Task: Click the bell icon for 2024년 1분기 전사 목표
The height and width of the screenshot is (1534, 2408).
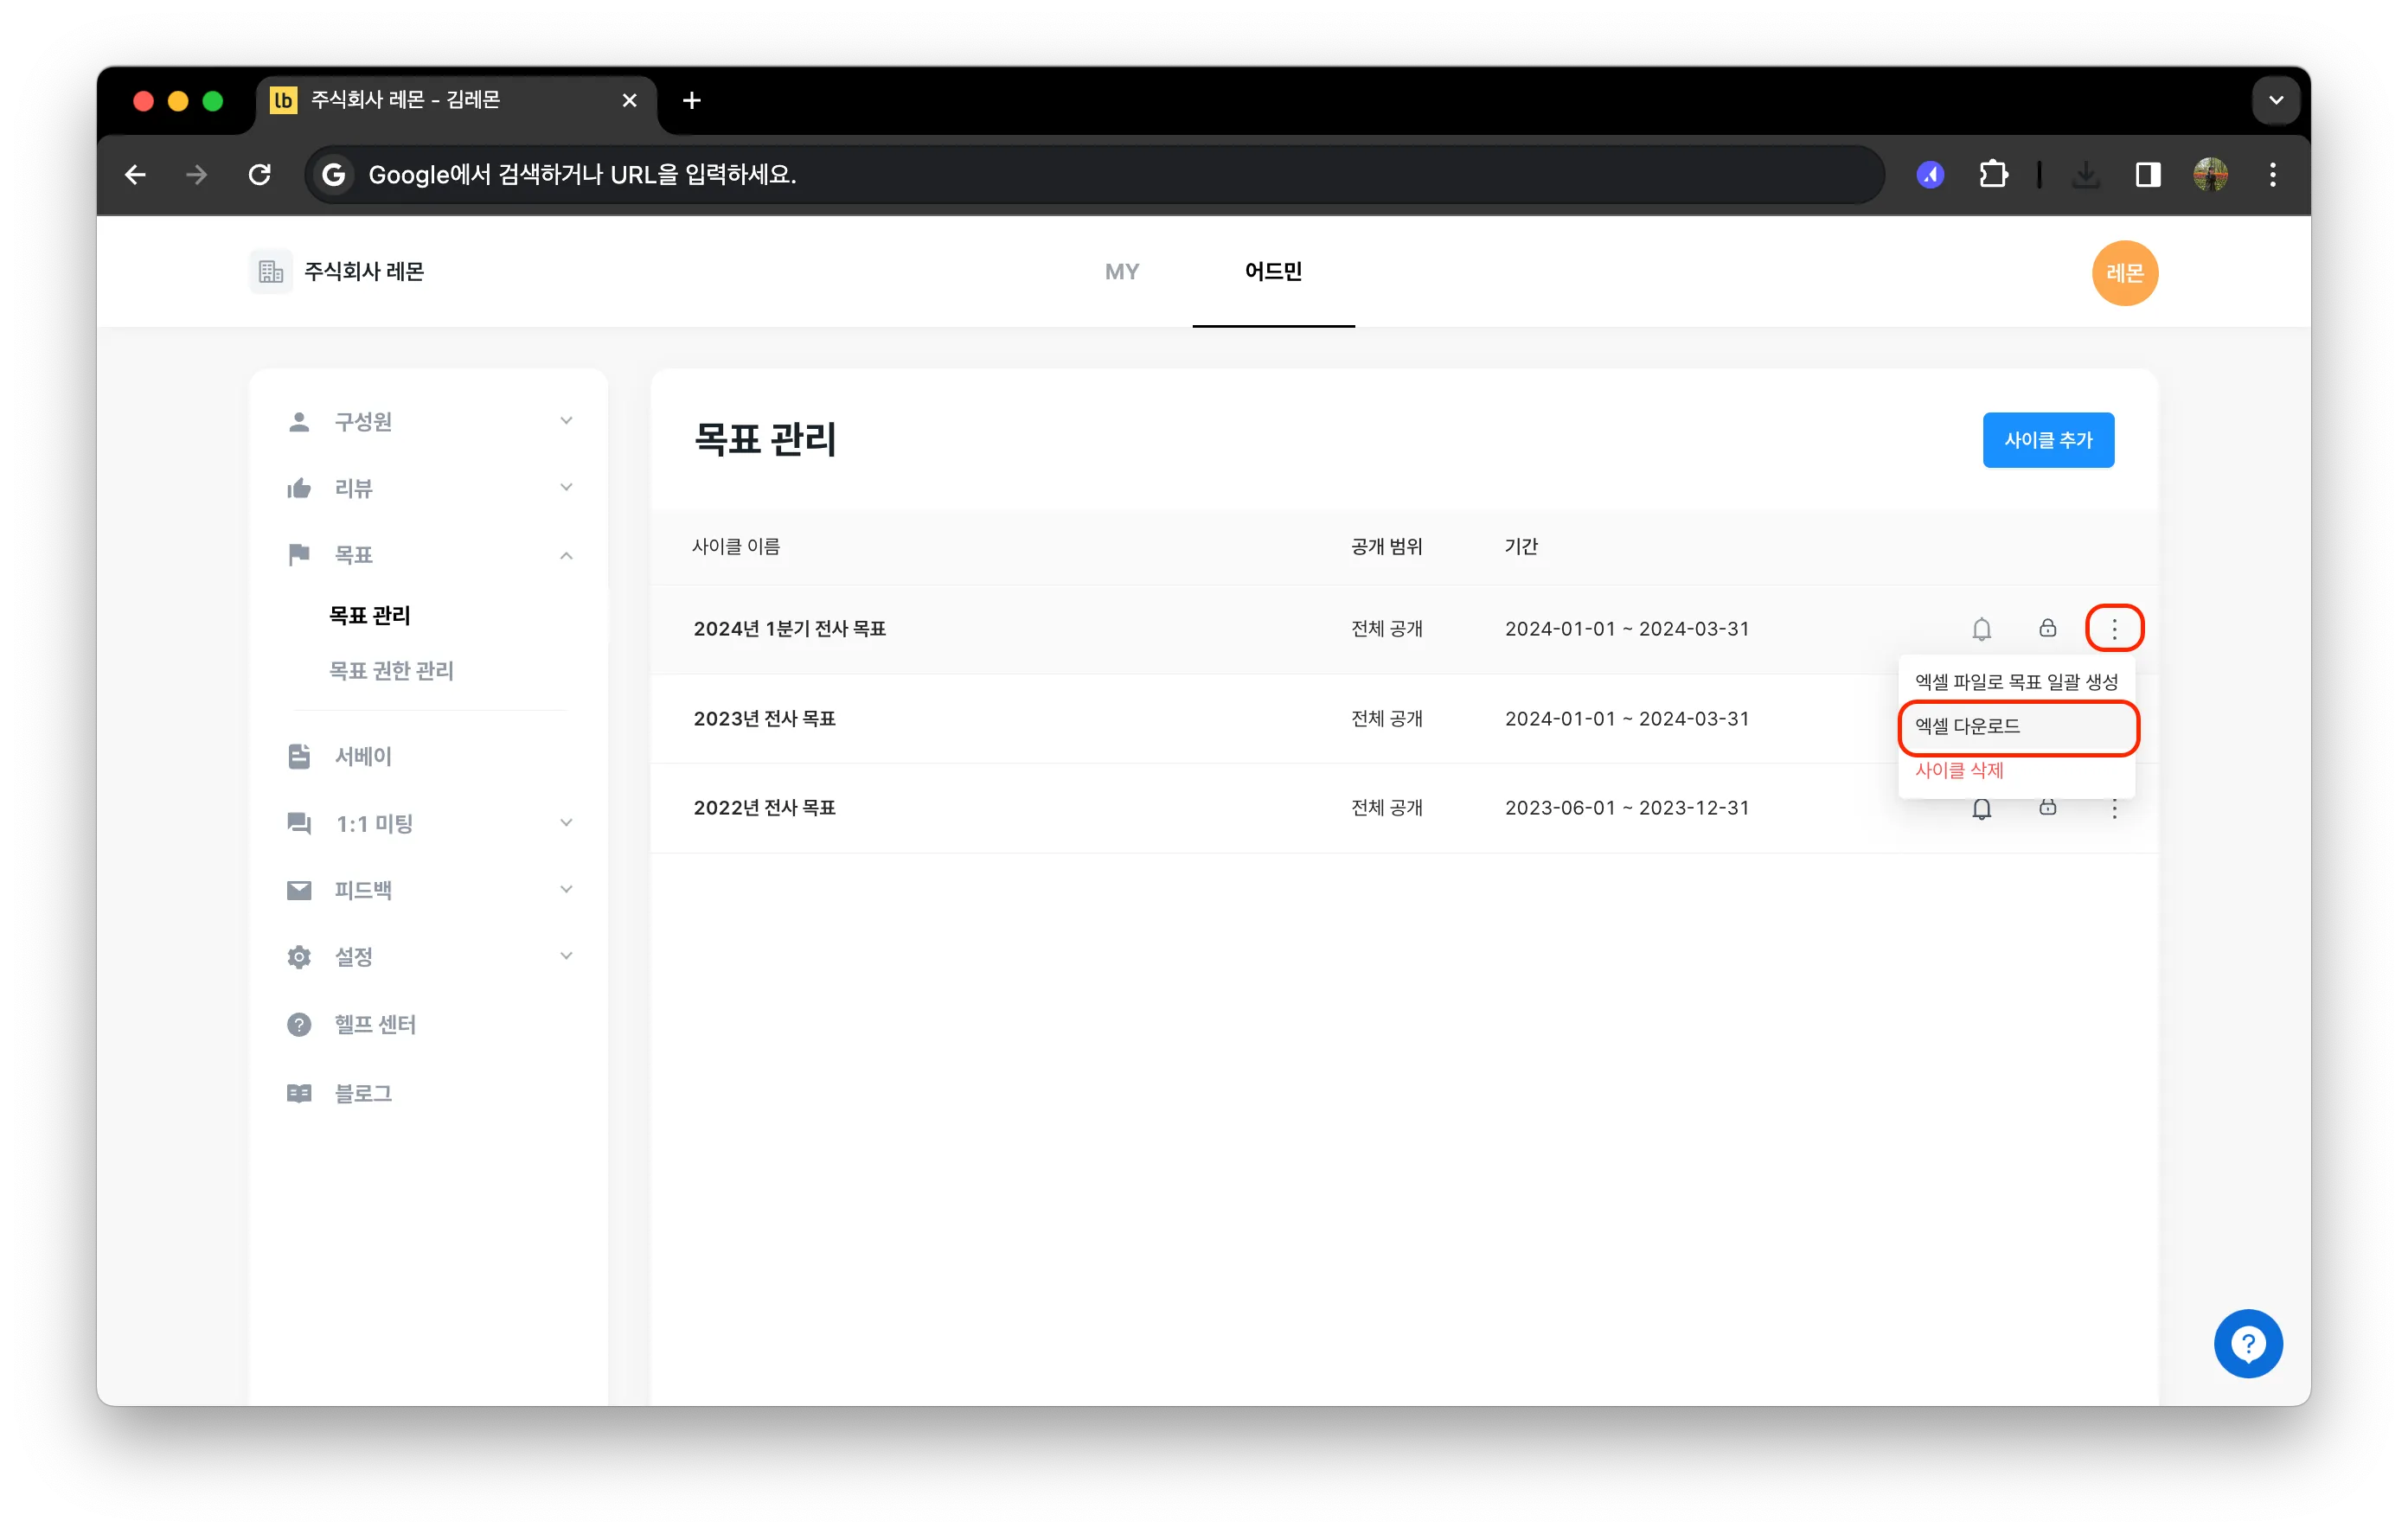Action: pos(1981,629)
